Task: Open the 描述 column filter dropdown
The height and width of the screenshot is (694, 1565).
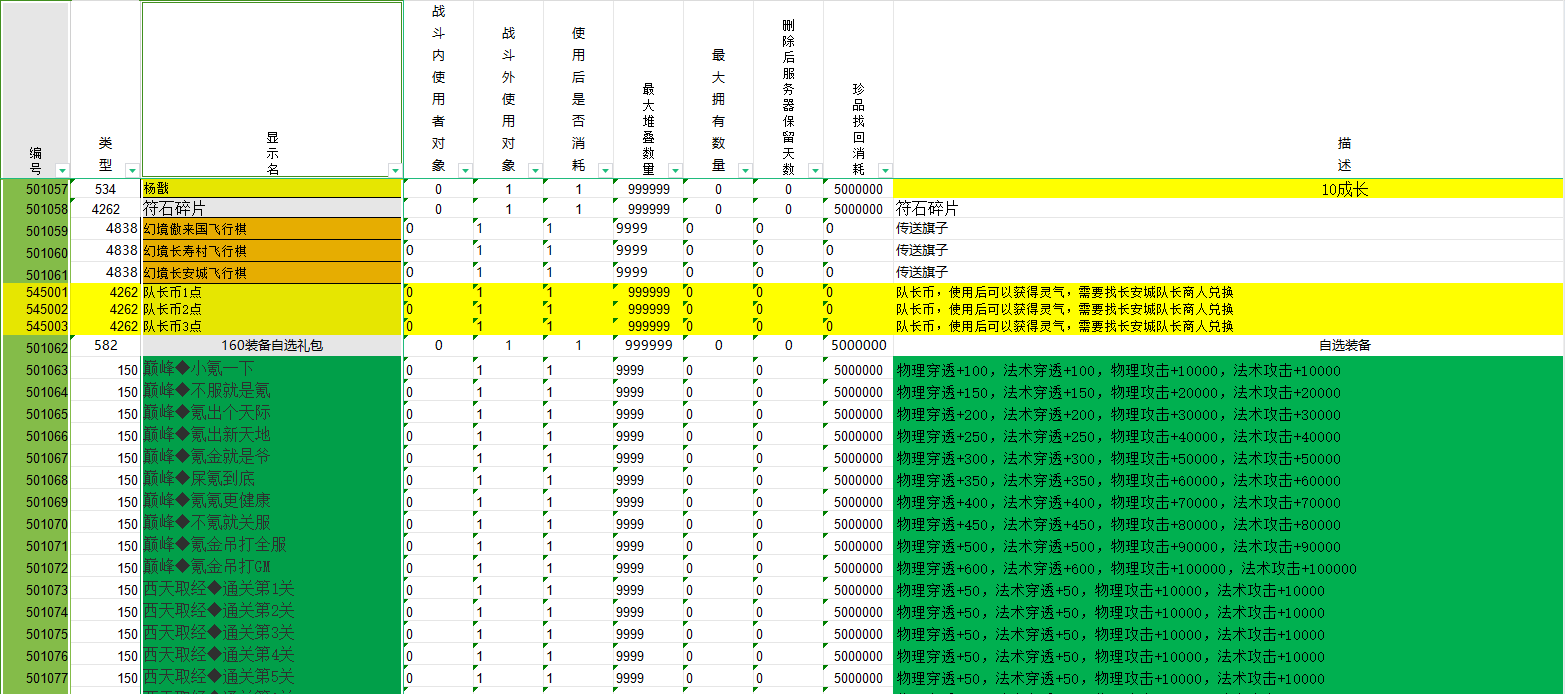Action: pos(1555,170)
